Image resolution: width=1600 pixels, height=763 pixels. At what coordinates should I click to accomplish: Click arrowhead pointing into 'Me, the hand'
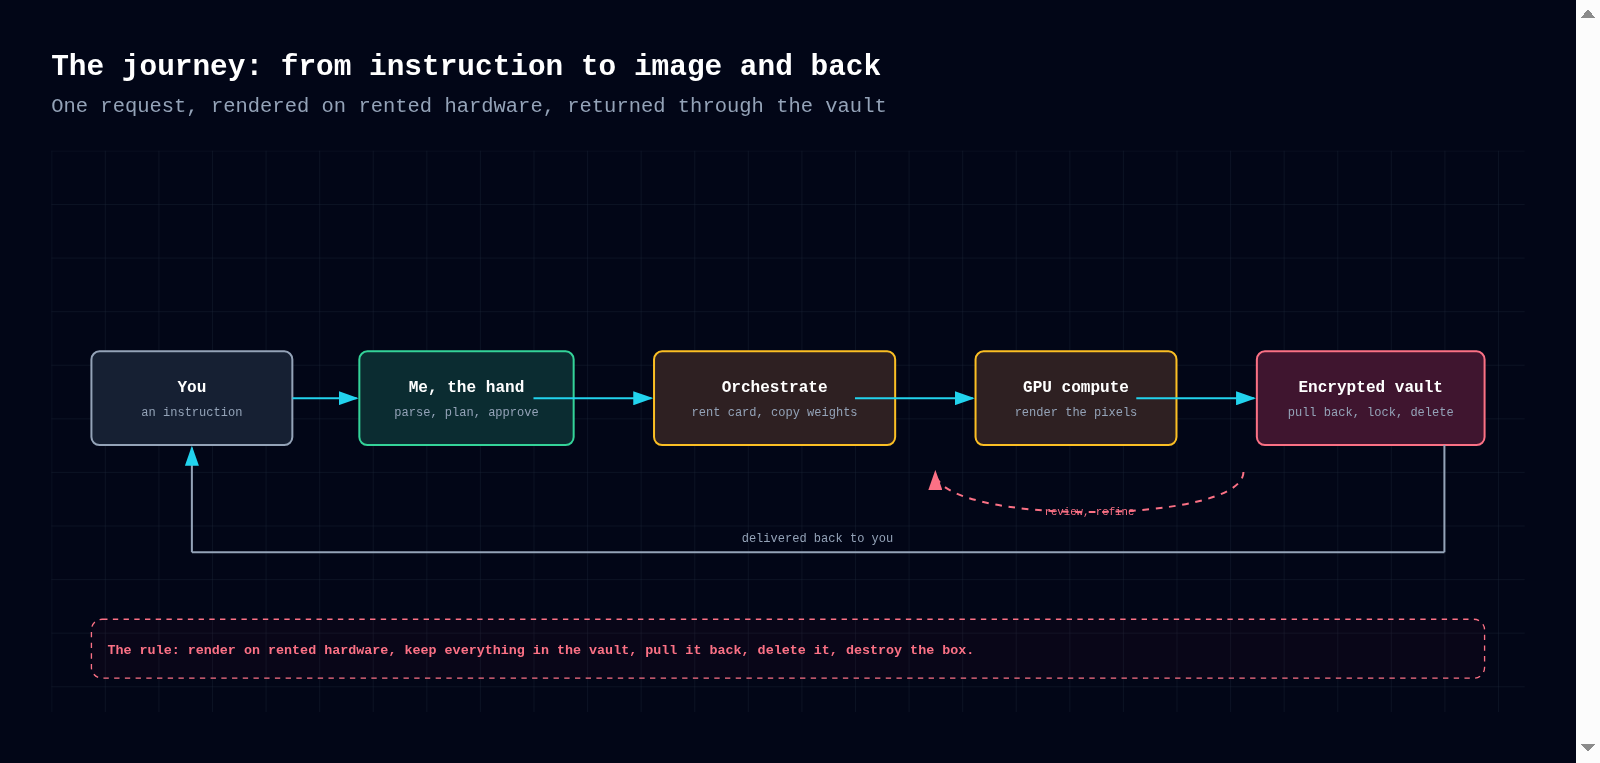[x=349, y=398]
